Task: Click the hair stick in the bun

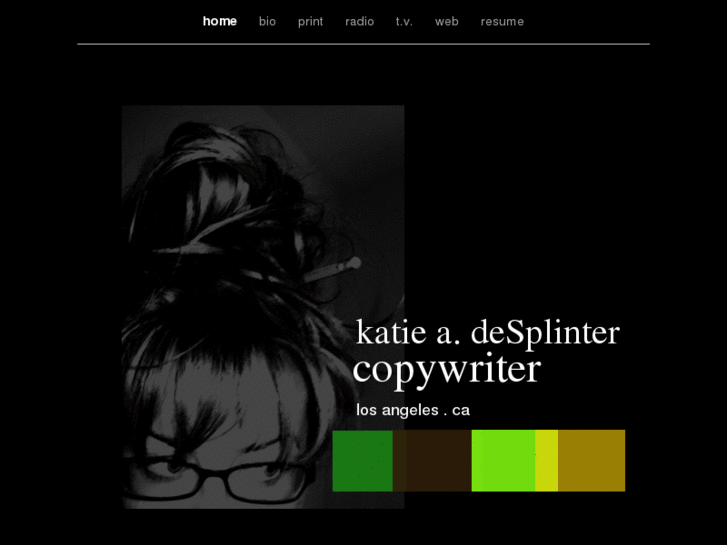Action: coord(328,271)
